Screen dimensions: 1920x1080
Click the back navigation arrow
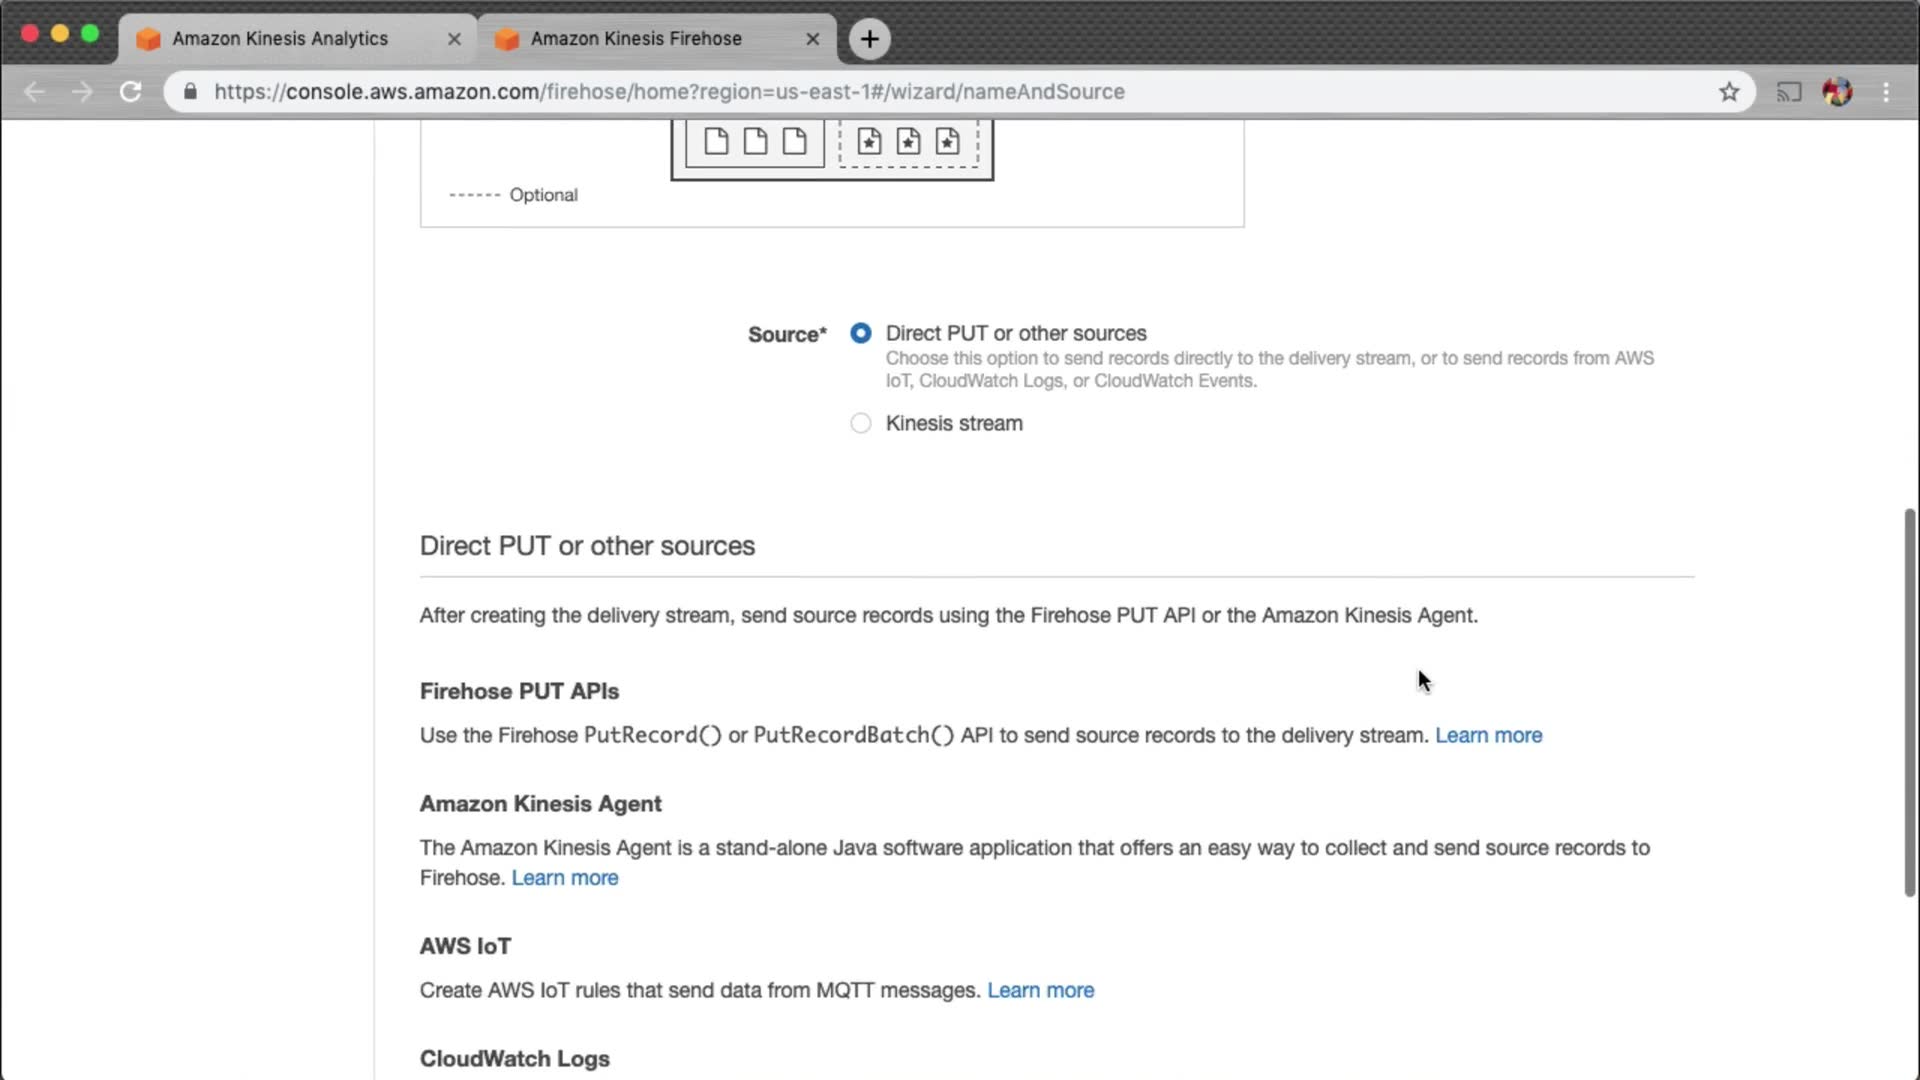(34, 92)
